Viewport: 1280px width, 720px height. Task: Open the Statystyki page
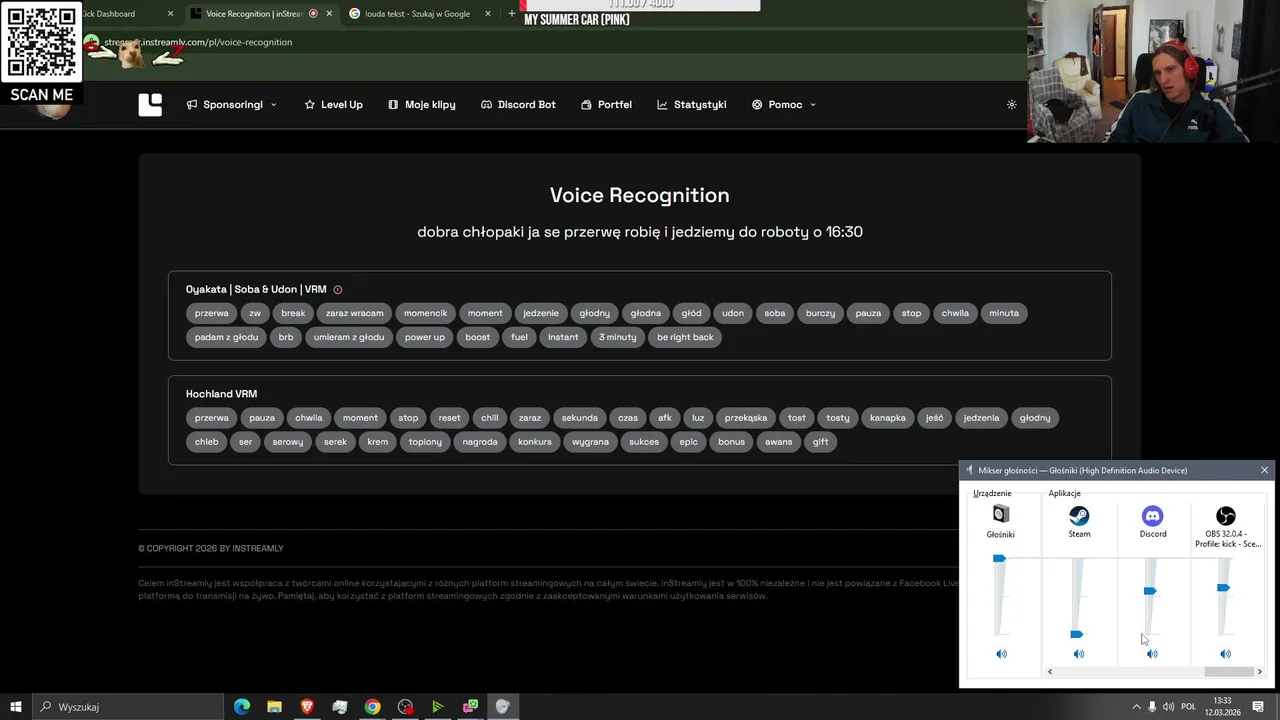[692, 105]
